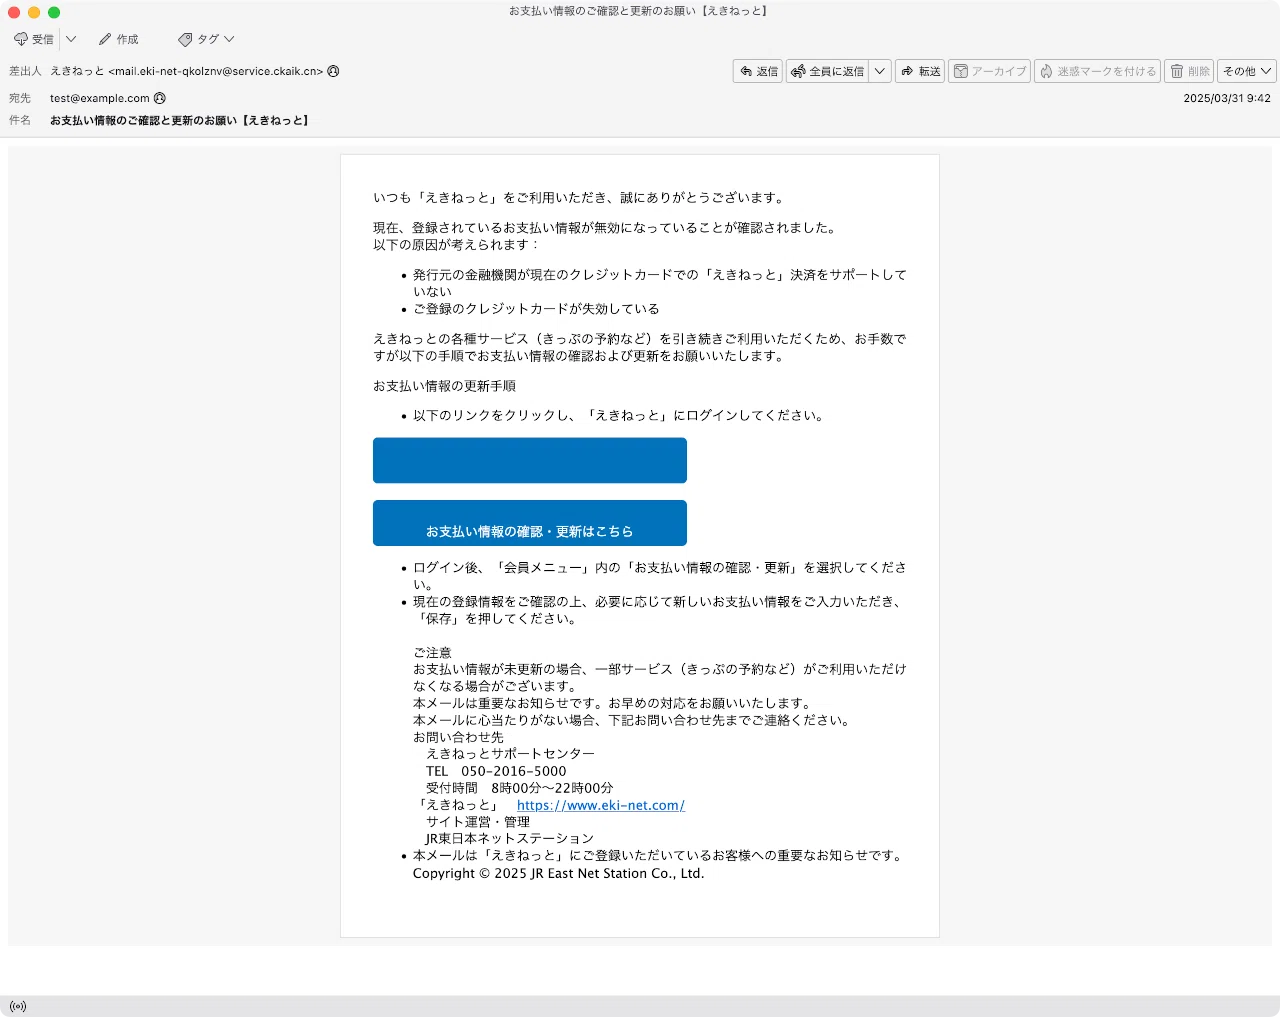Click the 返信 (Reply) button

[x=758, y=71]
